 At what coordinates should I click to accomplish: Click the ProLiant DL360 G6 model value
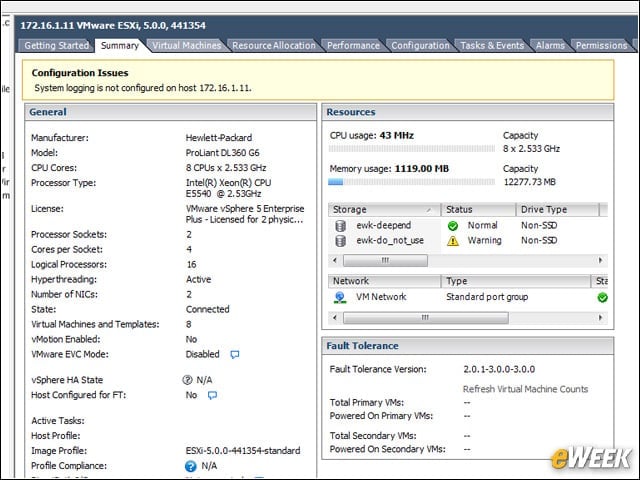pyautogui.click(x=222, y=153)
